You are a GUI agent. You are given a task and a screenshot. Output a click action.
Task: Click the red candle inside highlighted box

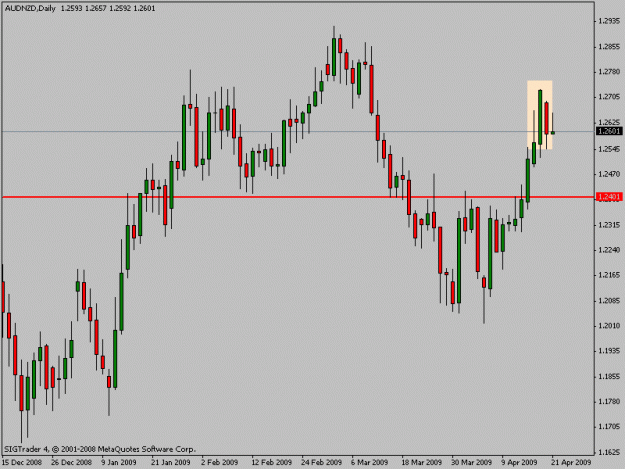[x=546, y=118]
